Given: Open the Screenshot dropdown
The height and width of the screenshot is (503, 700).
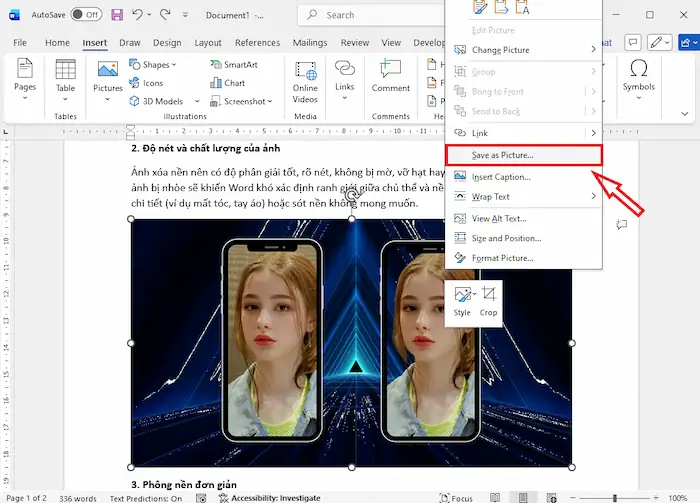Looking at the screenshot, I should pos(241,101).
